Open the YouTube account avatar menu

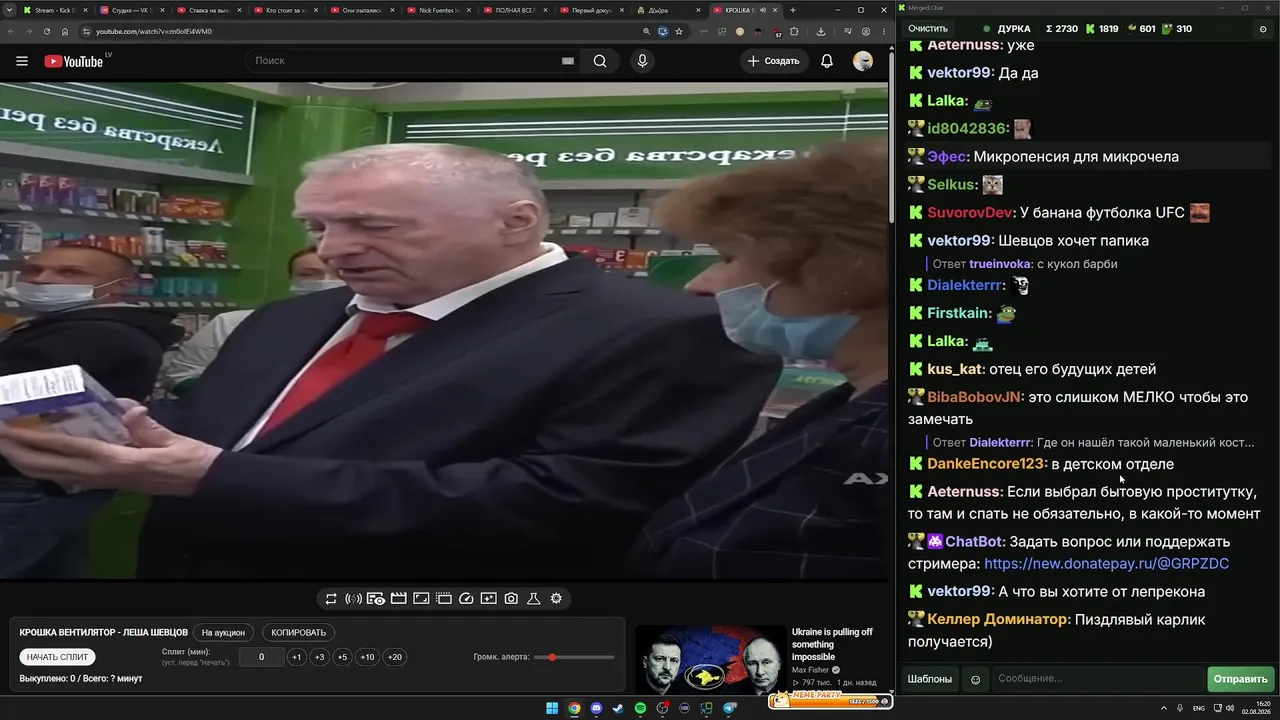863,61
